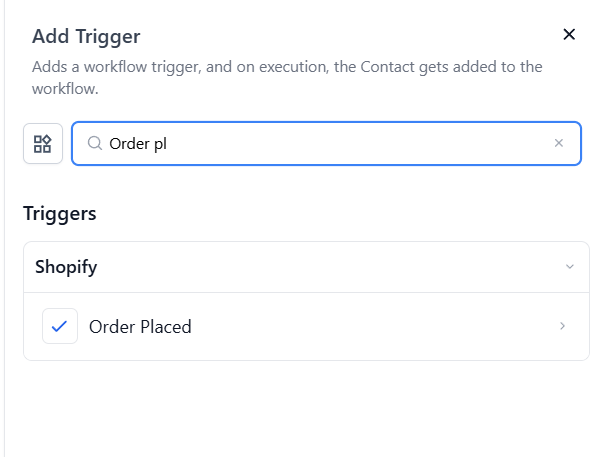605x457 pixels.
Task: Click the blue checkmark beside Order Placed
Action: coord(60,326)
